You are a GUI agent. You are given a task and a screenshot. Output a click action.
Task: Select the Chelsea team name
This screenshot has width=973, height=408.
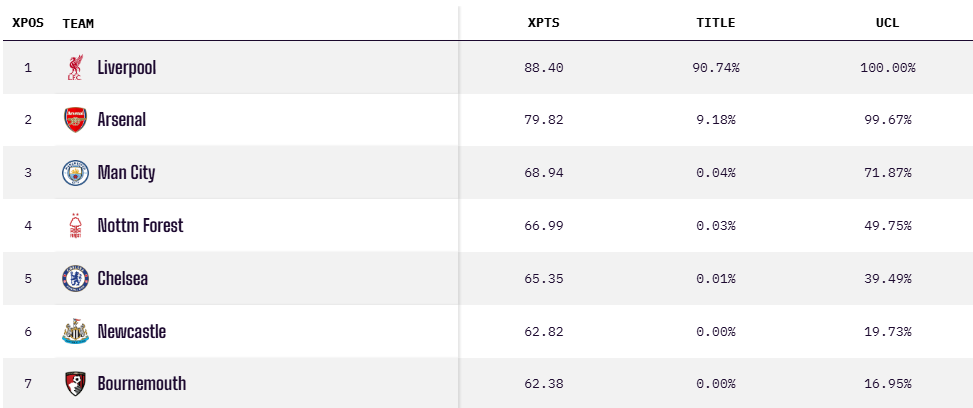pyautogui.click(x=123, y=279)
